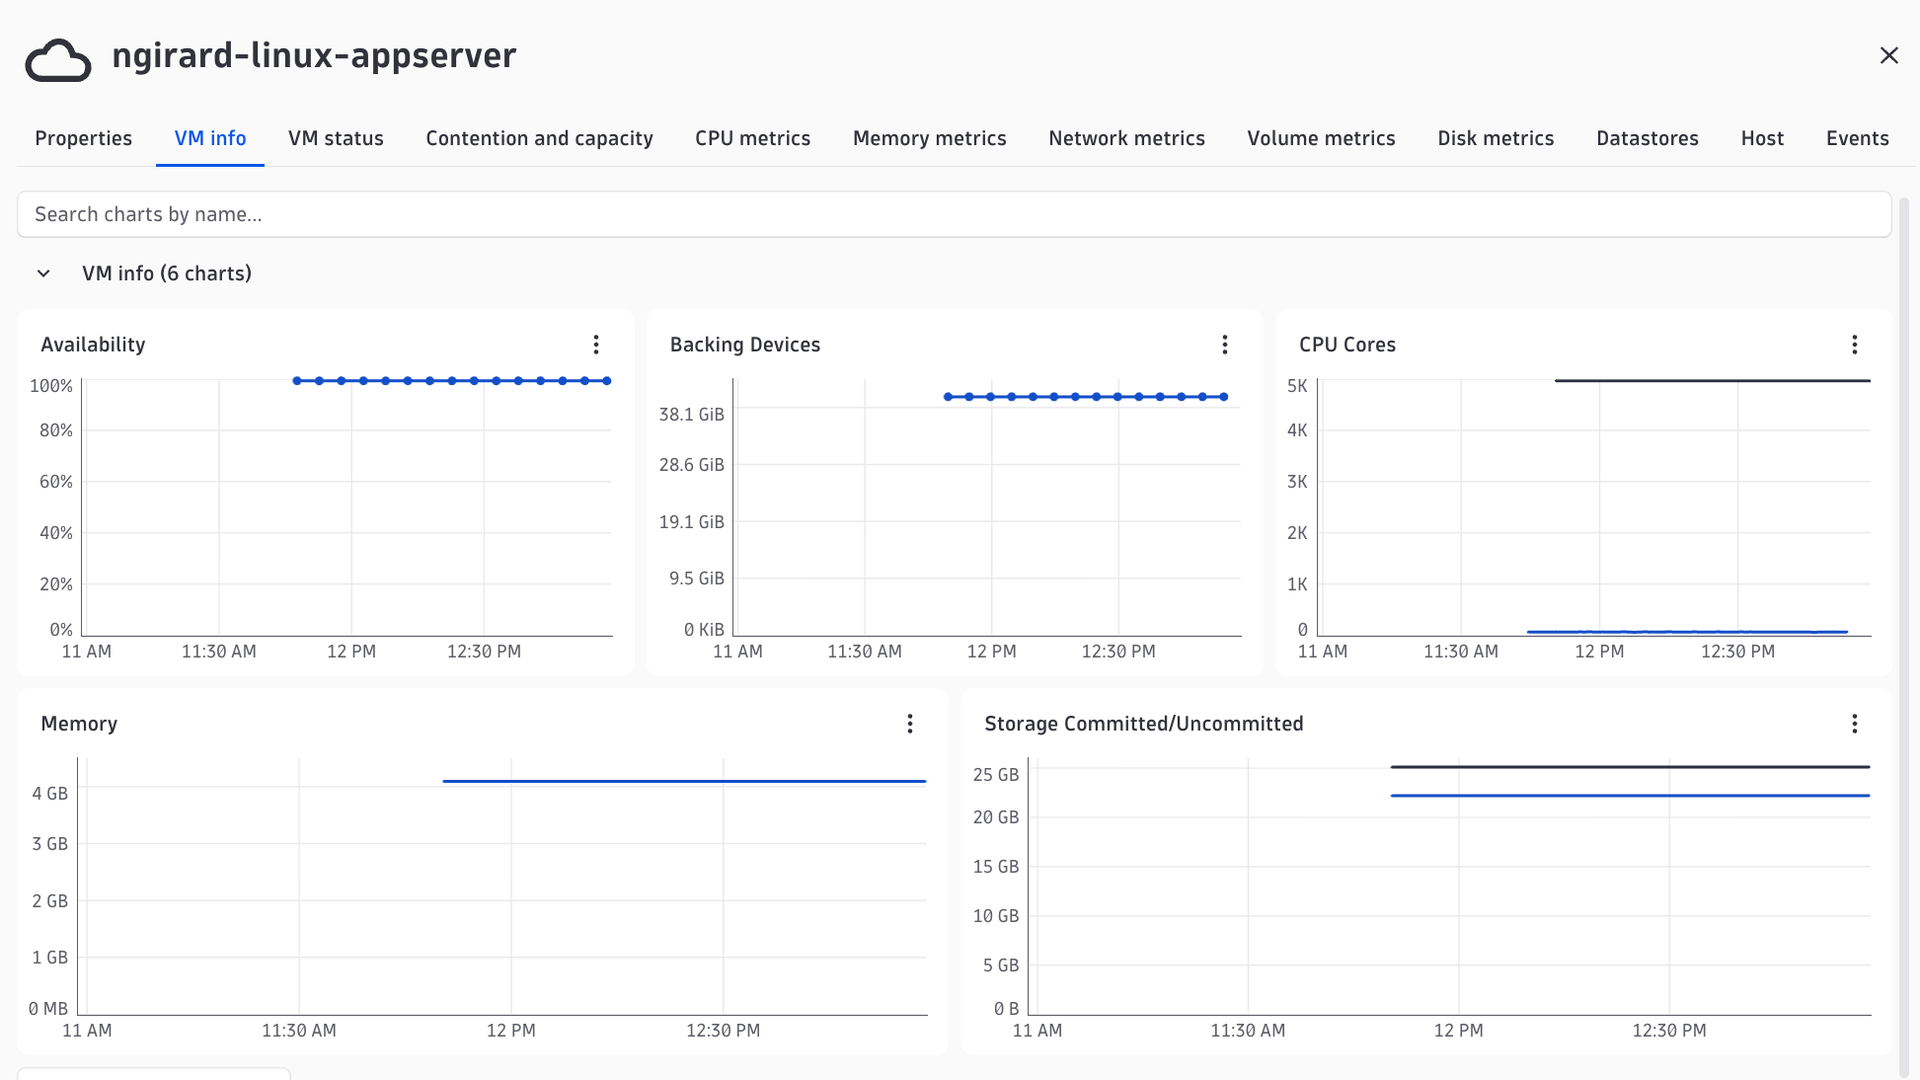The width and height of the screenshot is (1920, 1080).
Task: View the Volume metrics tab
Action: tap(1321, 138)
